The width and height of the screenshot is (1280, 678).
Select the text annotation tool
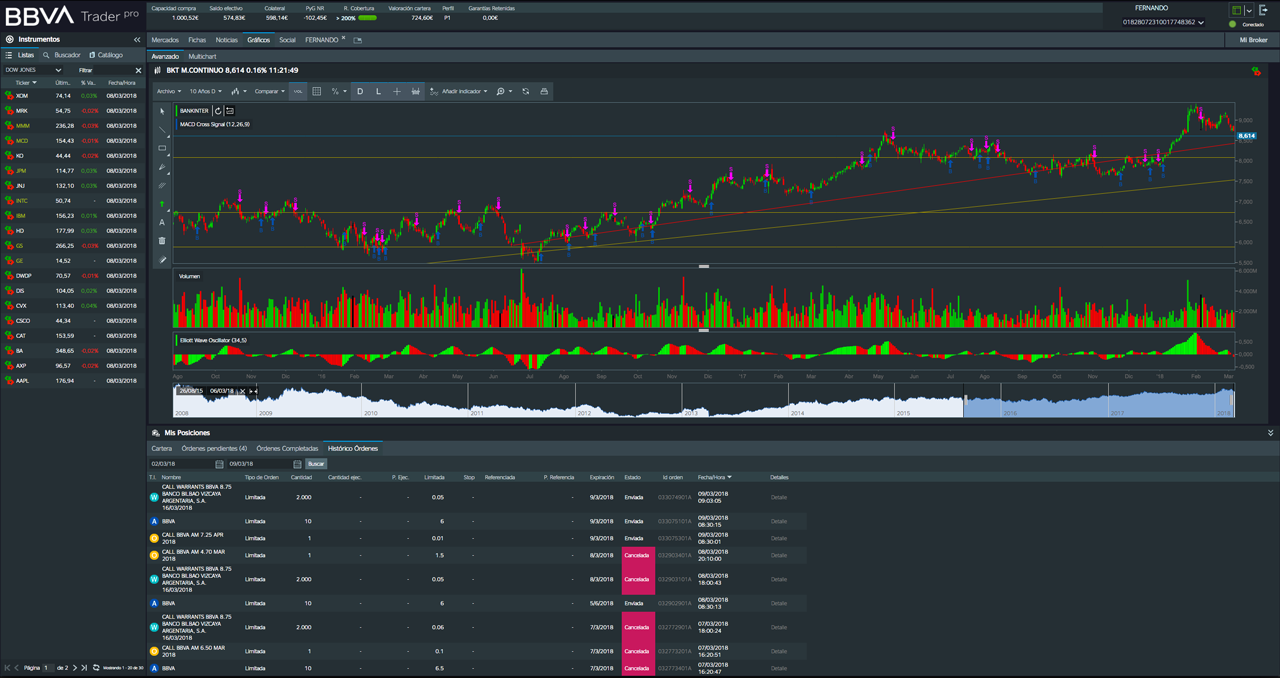pos(162,223)
